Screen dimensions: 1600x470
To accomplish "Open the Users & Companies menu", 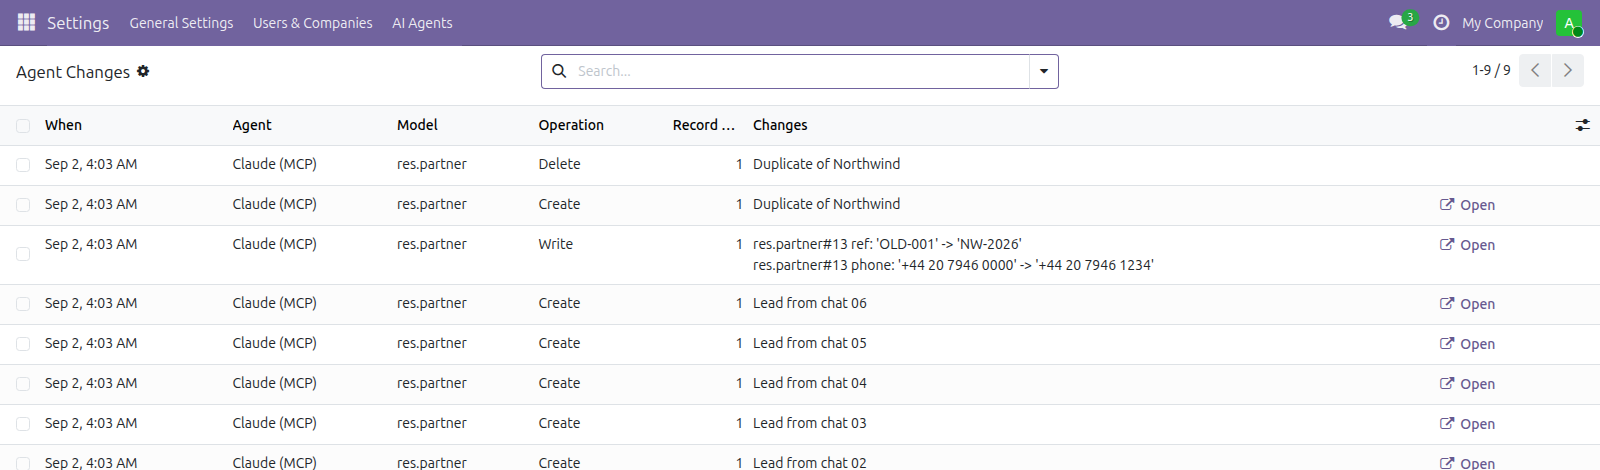I will pos(312,23).
